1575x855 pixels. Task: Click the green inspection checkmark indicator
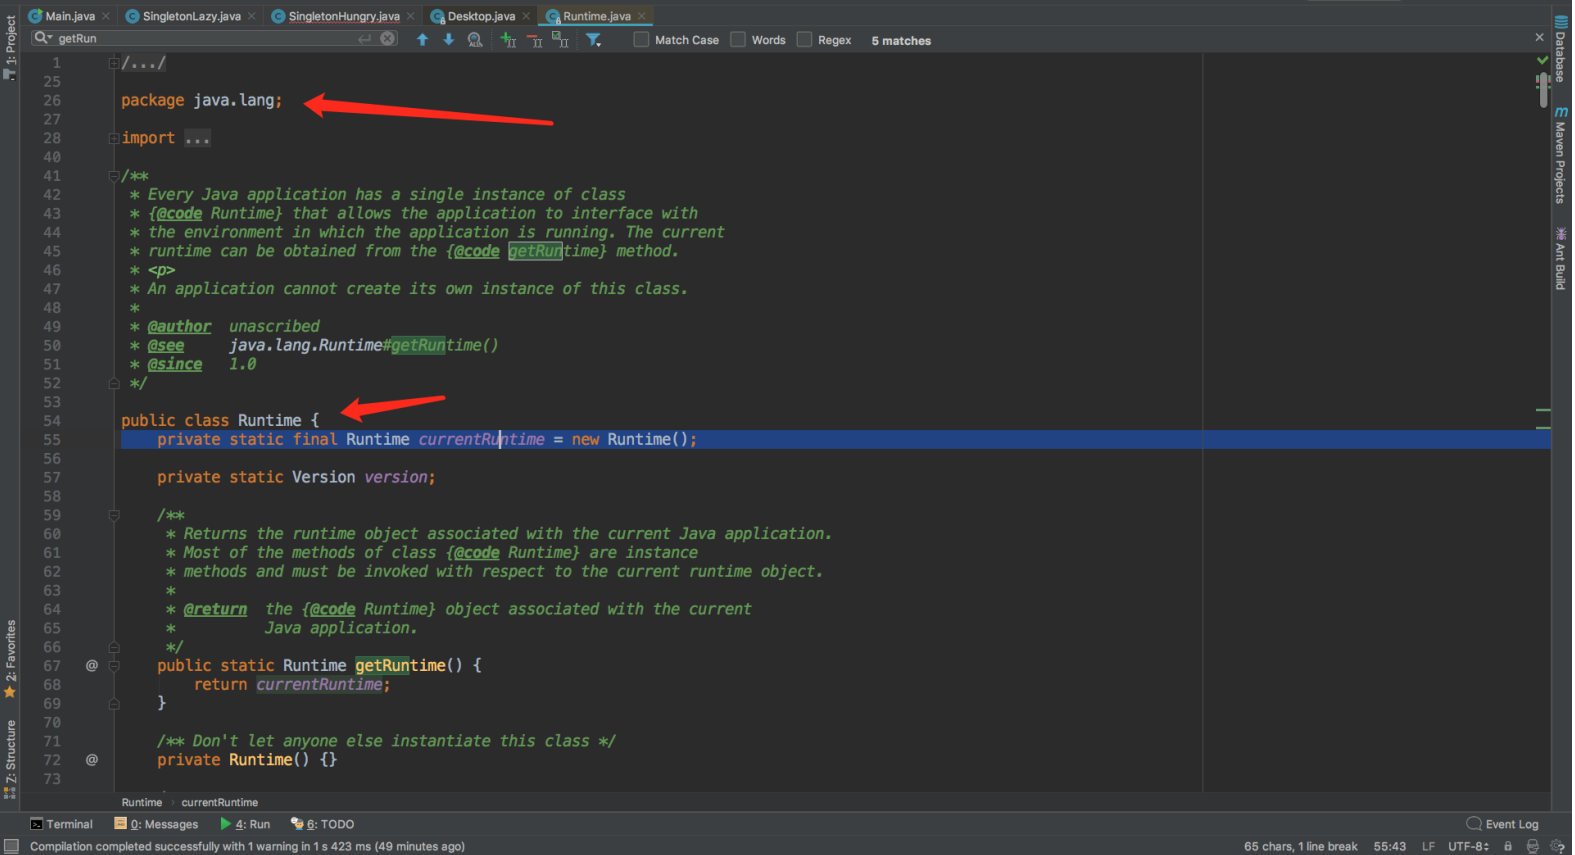[1542, 61]
